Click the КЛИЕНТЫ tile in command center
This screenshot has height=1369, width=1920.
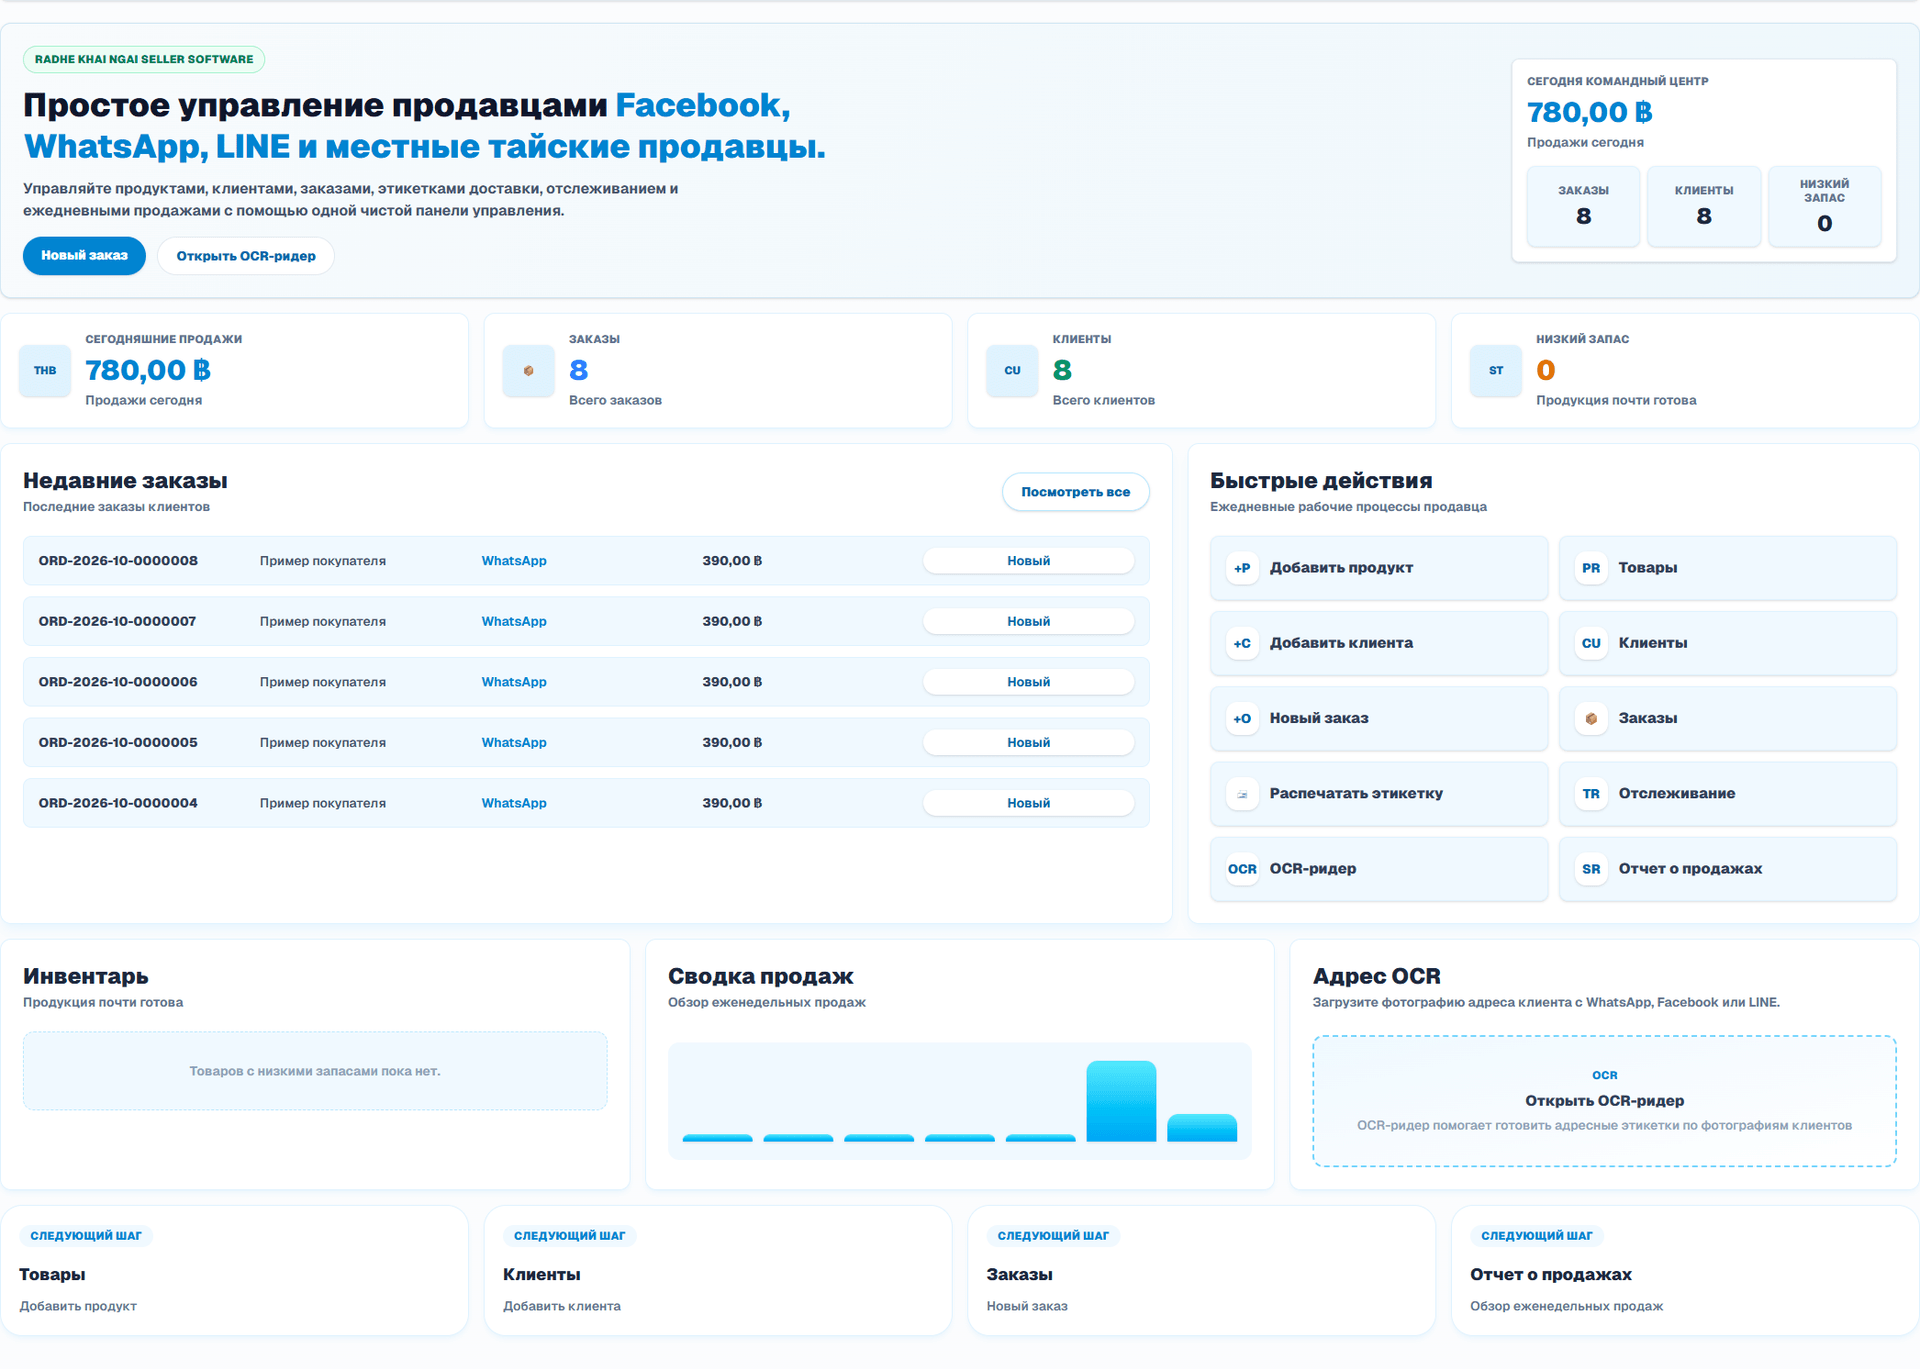(1704, 207)
